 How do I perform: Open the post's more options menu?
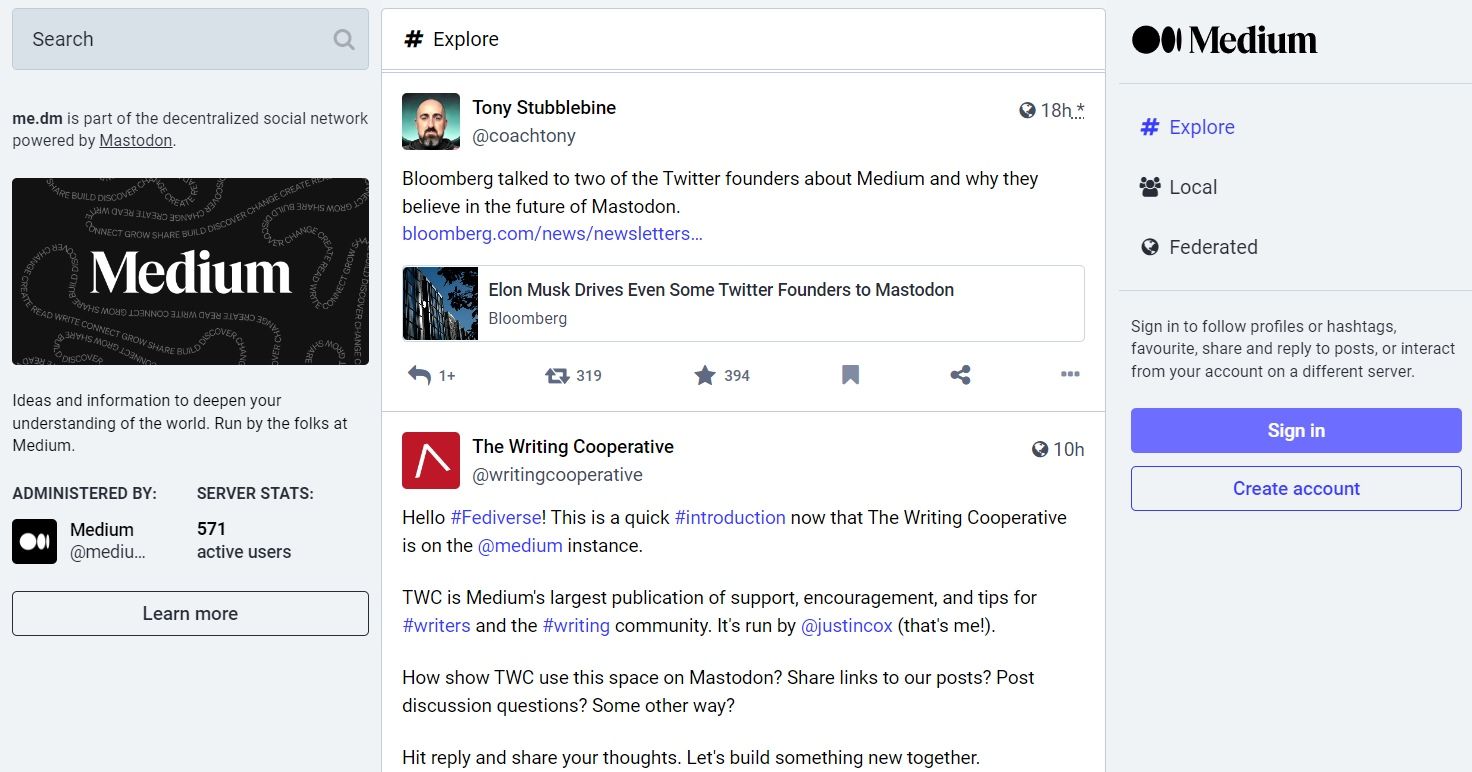point(1069,375)
